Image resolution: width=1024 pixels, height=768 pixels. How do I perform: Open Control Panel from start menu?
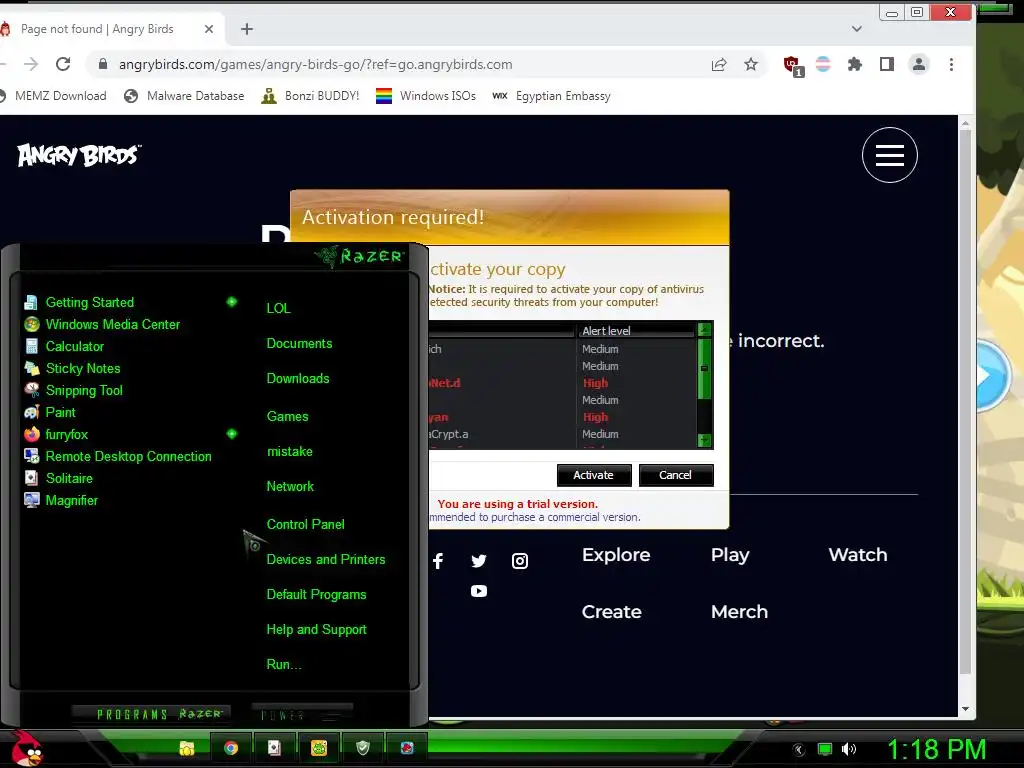pos(306,524)
